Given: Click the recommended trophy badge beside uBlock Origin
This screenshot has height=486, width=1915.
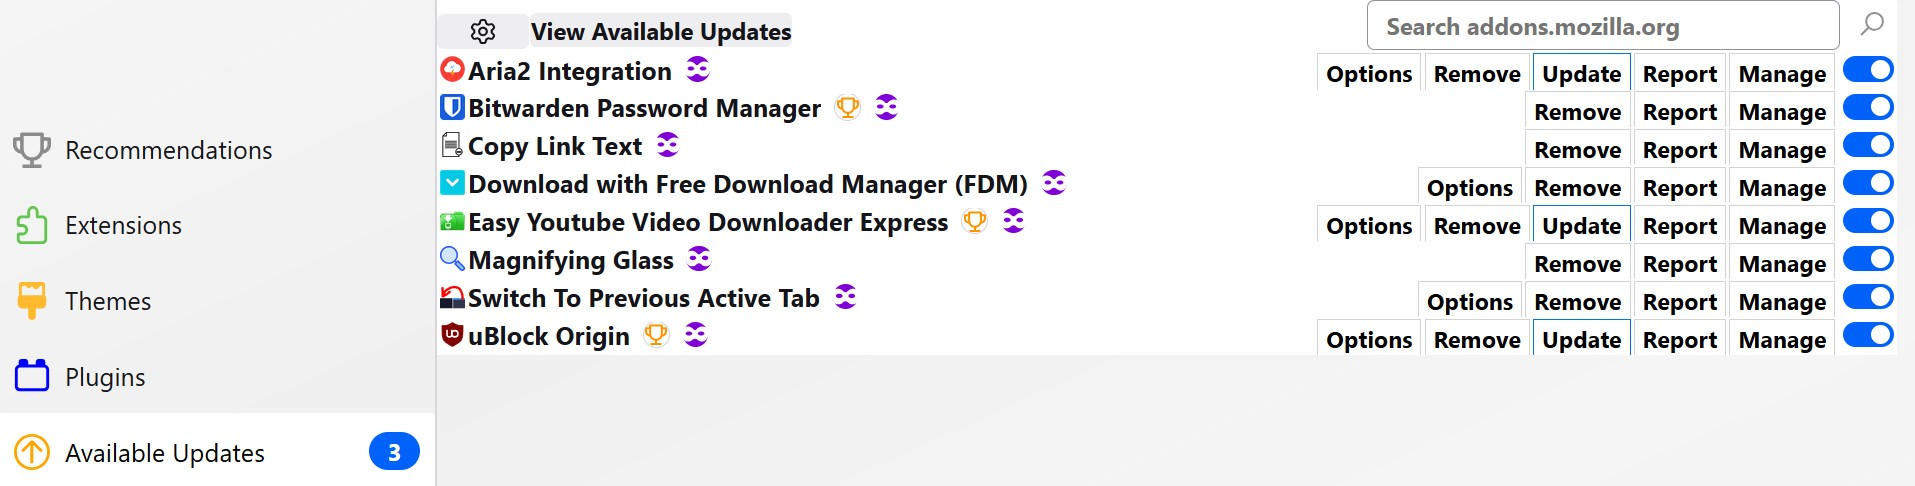Looking at the screenshot, I should (656, 335).
